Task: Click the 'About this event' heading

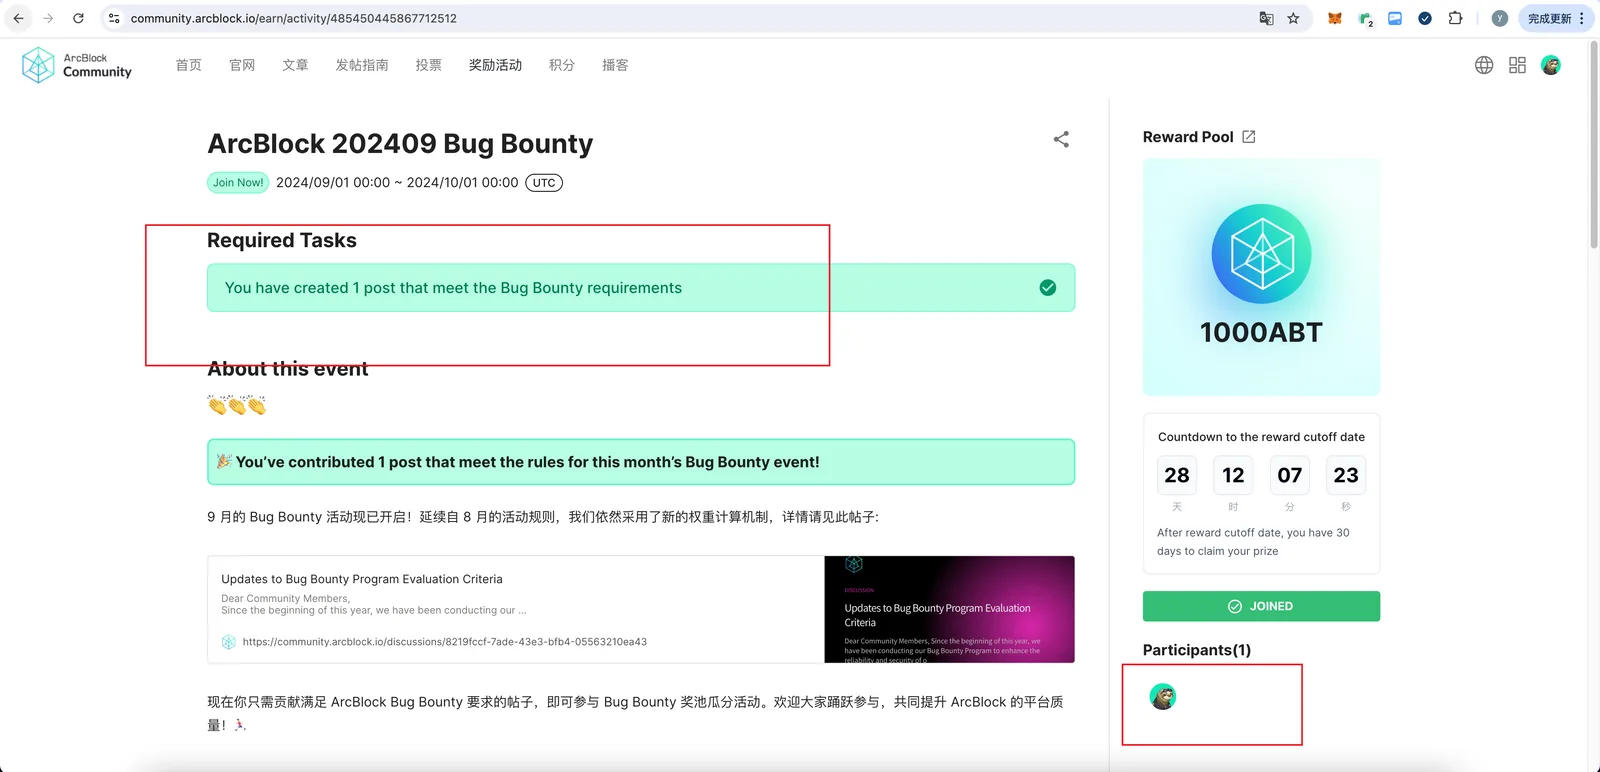Action: pyautogui.click(x=288, y=369)
